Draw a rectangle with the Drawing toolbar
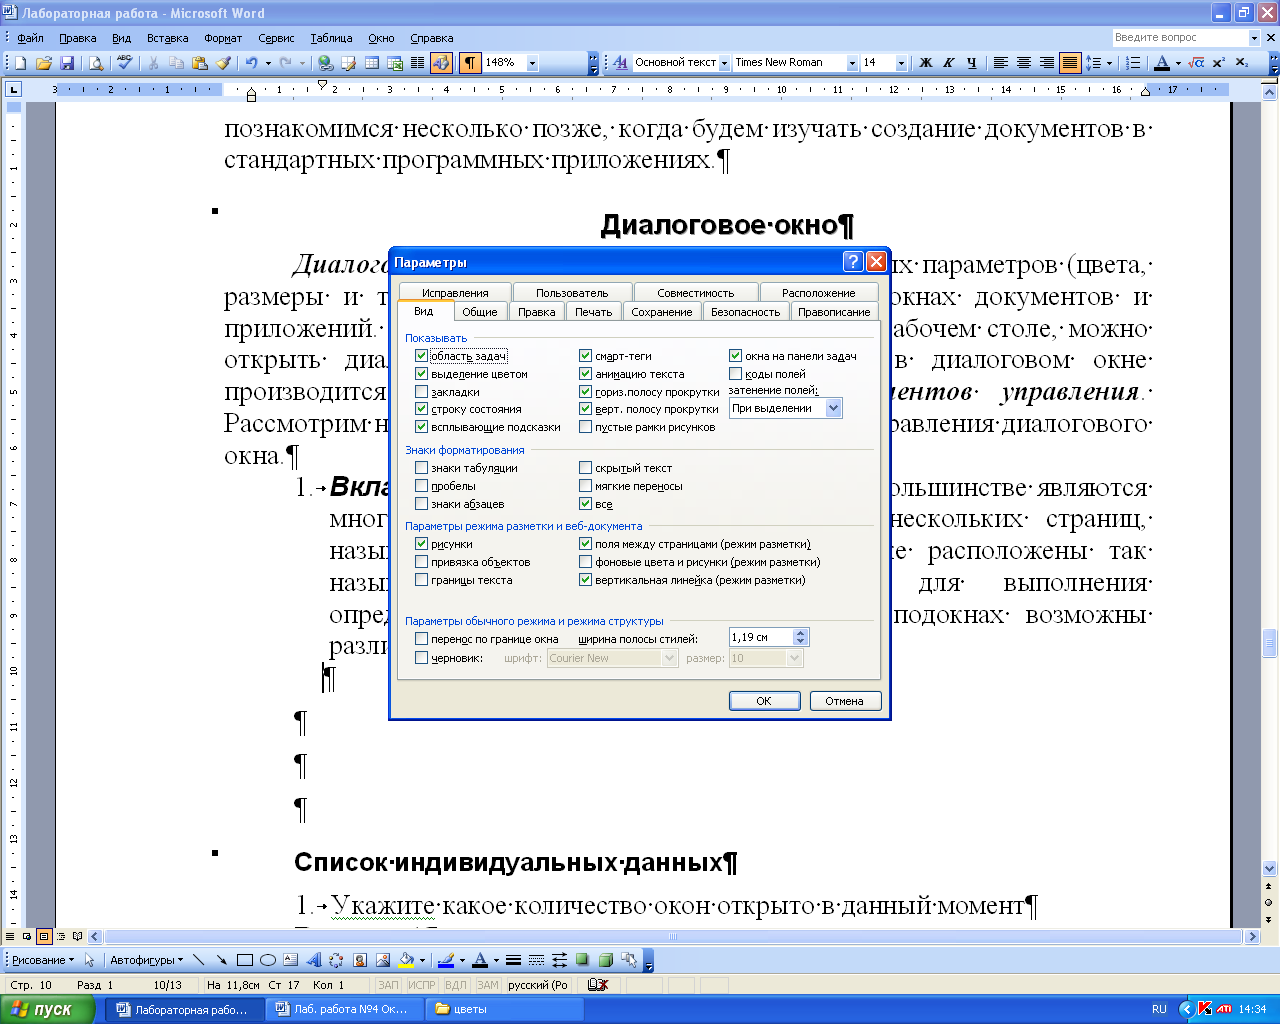1280x1024 pixels. pos(245,960)
